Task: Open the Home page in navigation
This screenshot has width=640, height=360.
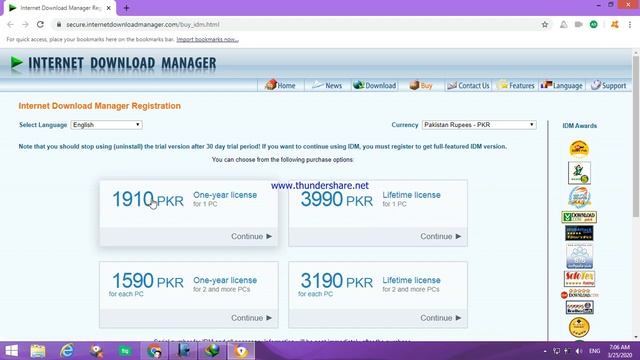Action: (280, 85)
